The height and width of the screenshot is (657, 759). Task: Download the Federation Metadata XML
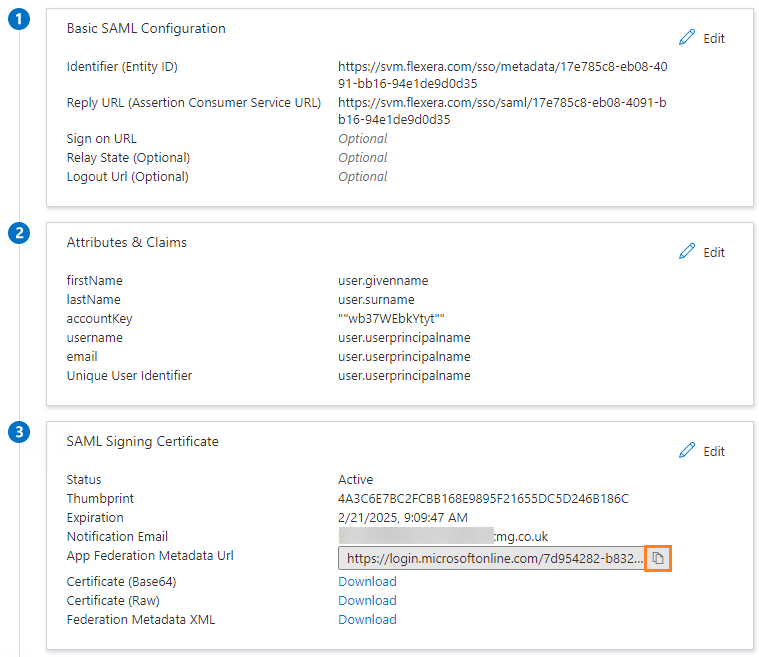click(x=367, y=620)
